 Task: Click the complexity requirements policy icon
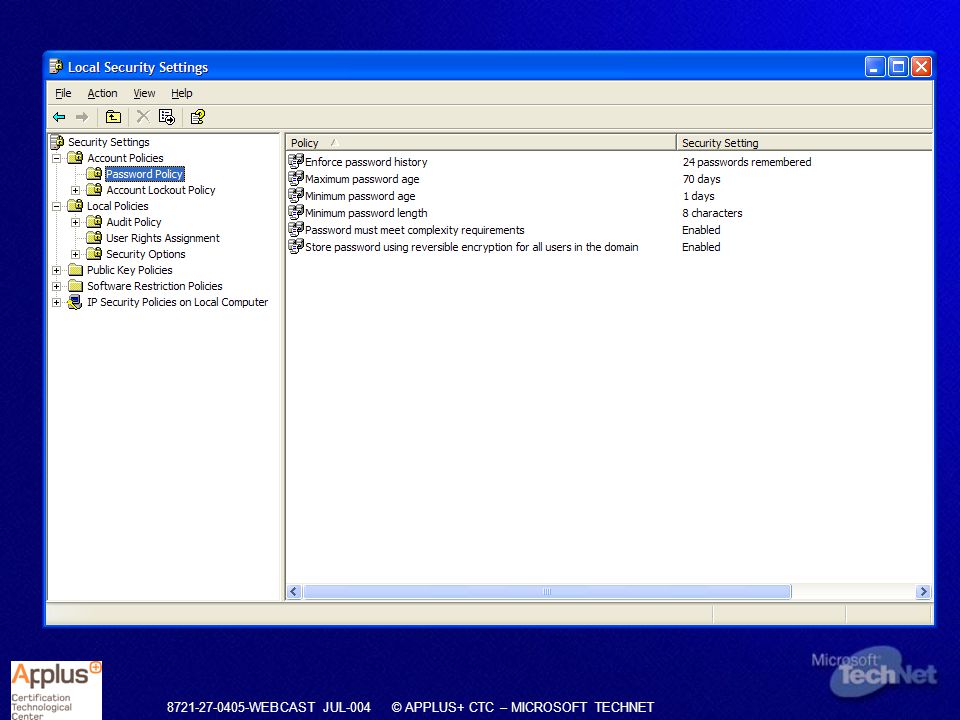(x=296, y=230)
